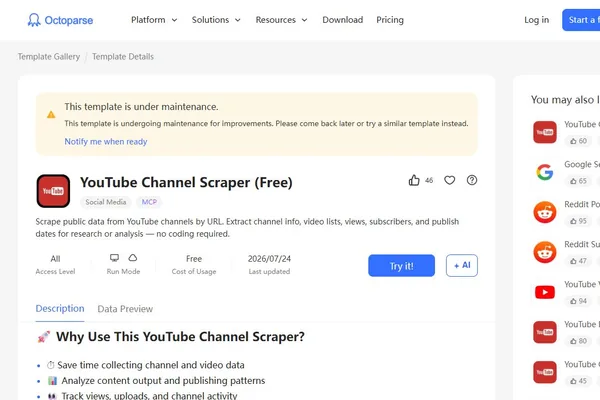Open Reddit Su... template title in sidebar
600x400 pixels.
pos(582,245)
